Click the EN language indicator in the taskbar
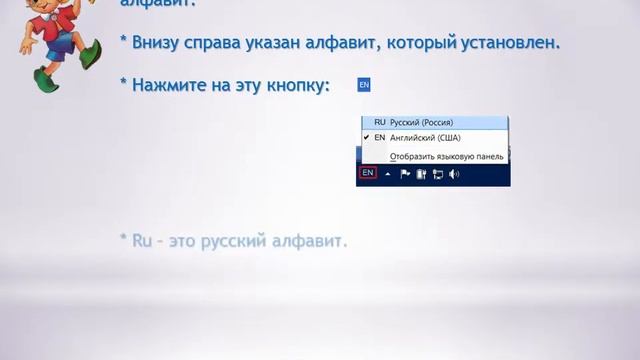This screenshot has width=640, height=360. (x=368, y=173)
